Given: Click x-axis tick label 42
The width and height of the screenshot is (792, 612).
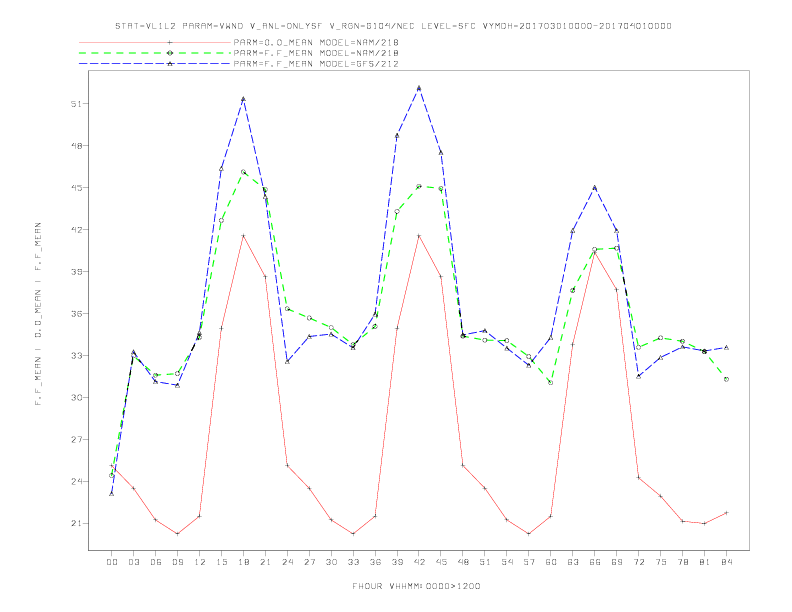Looking at the screenshot, I should [x=419, y=562].
